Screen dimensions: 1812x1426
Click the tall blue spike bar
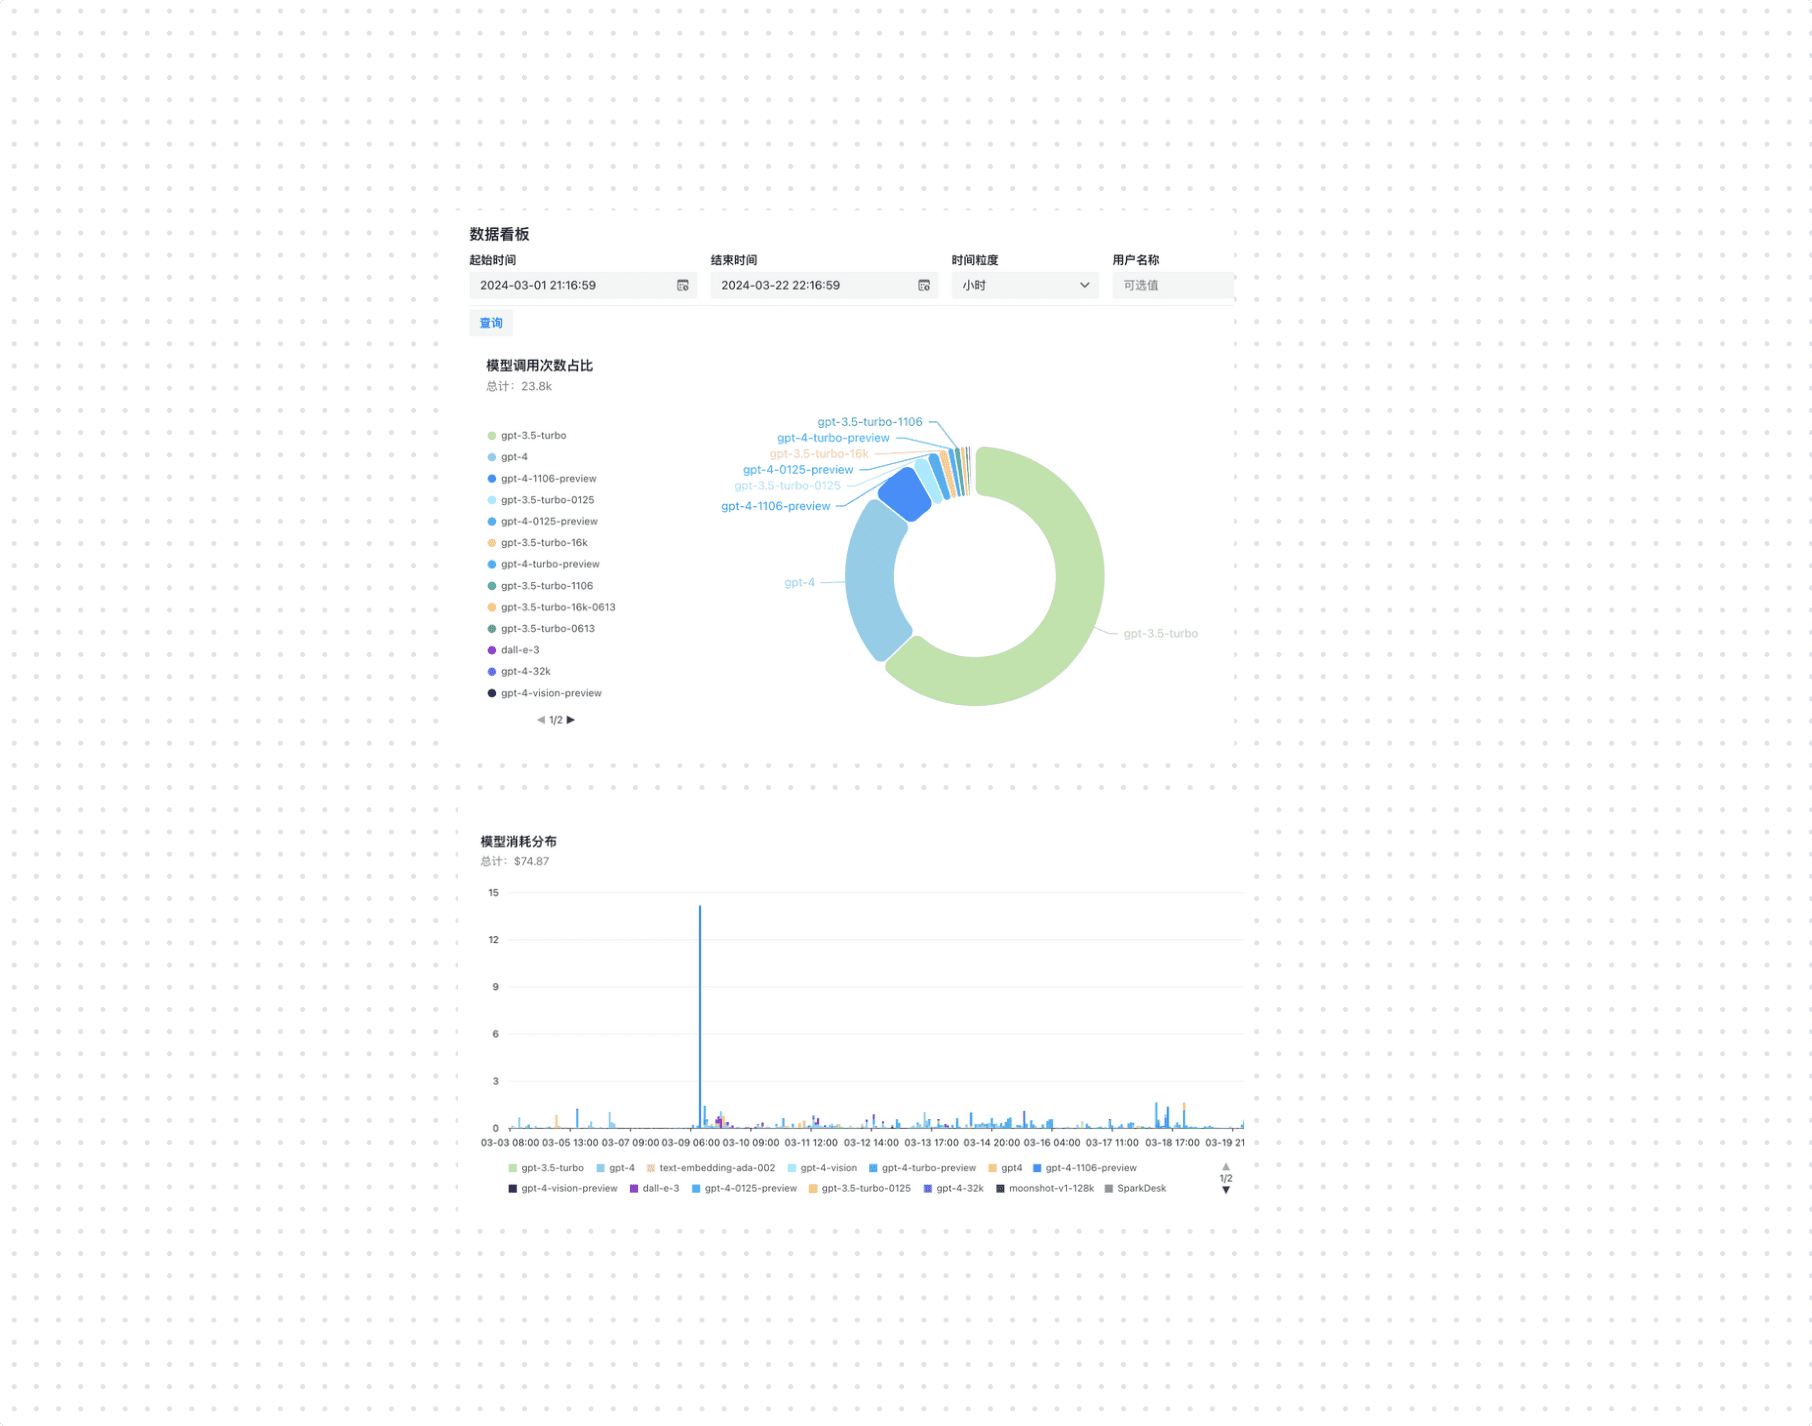click(x=700, y=1015)
